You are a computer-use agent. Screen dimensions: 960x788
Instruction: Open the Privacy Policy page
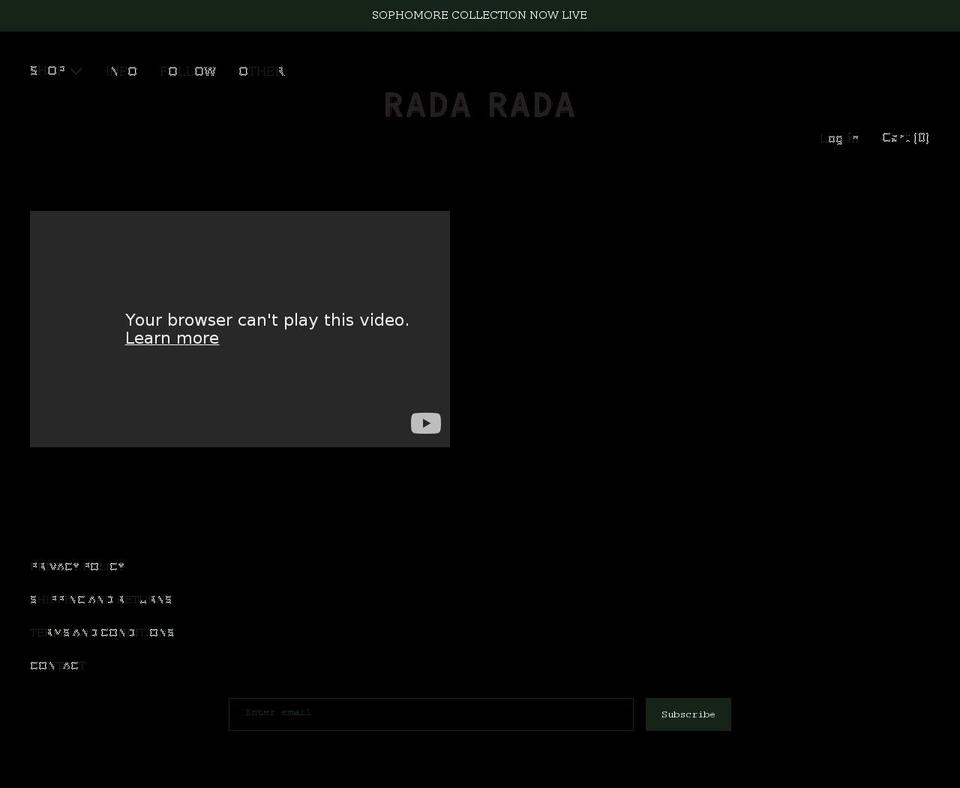(x=77, y=566)
